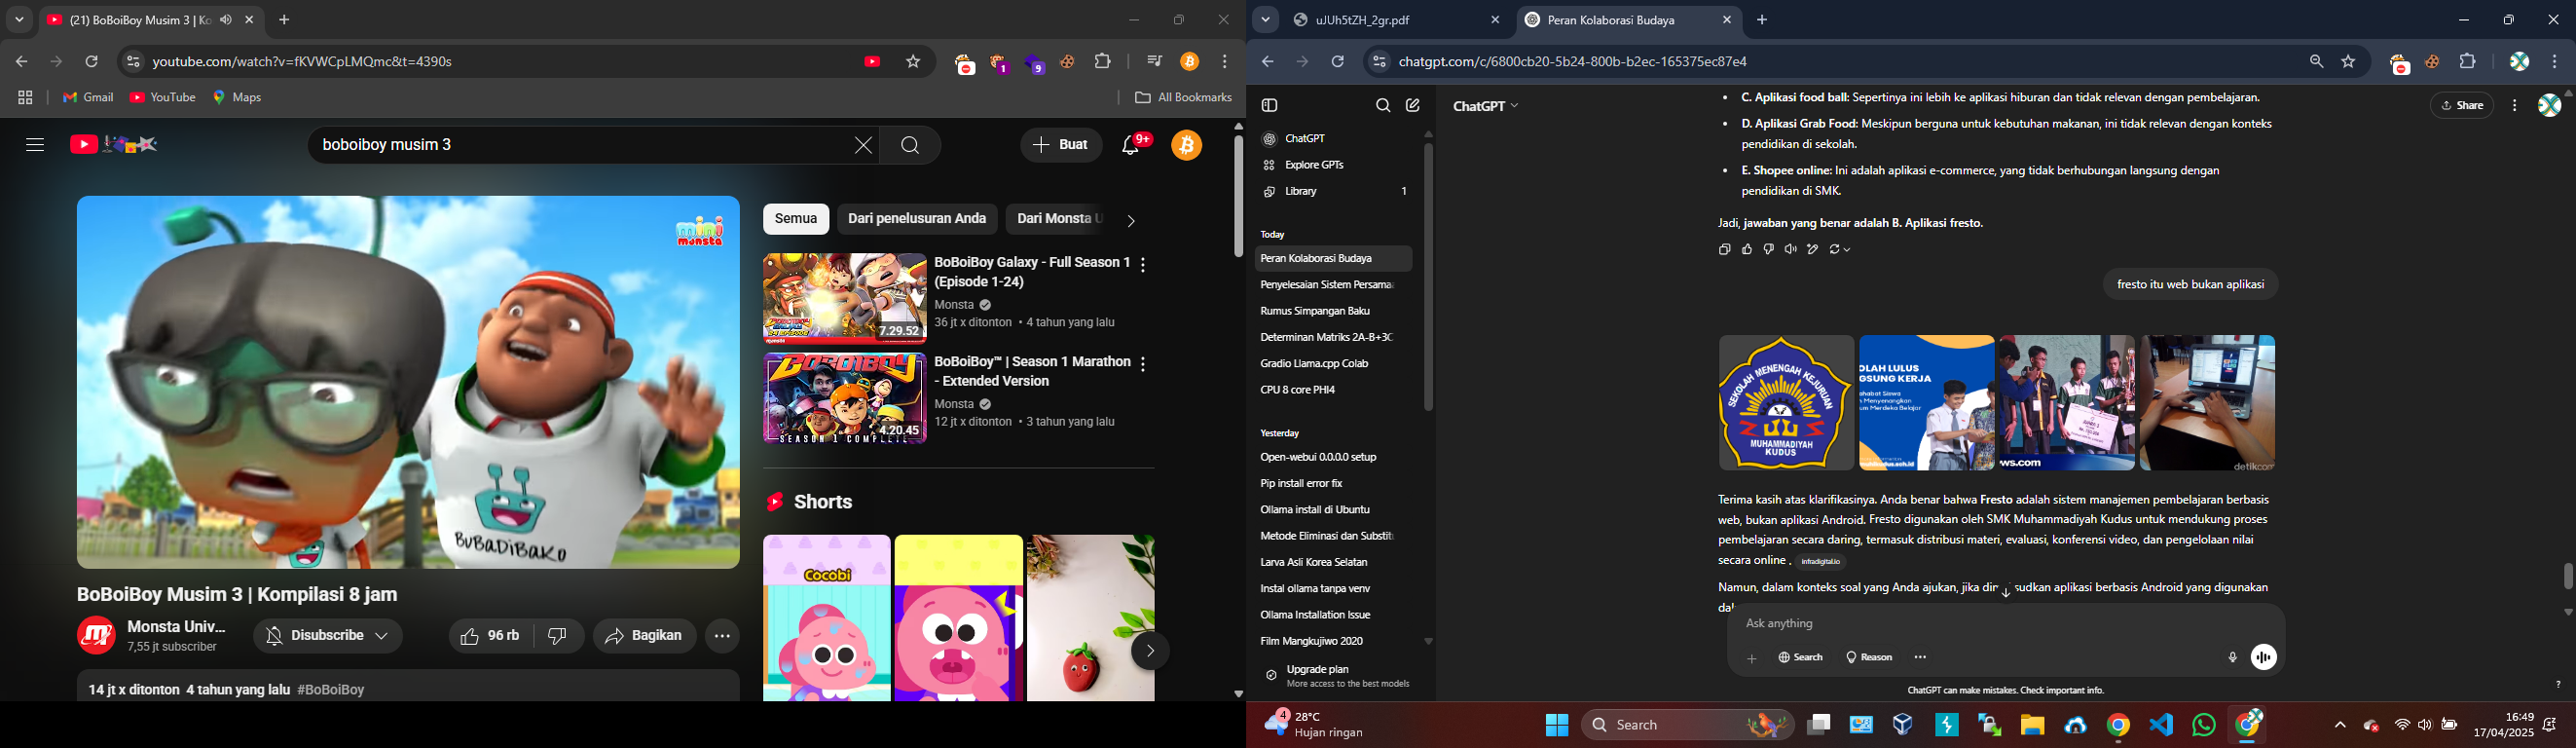This screenshot has width=2576, height=748.
Task: Click the YouTube search magnifier button
Action: tap(910, 146)
